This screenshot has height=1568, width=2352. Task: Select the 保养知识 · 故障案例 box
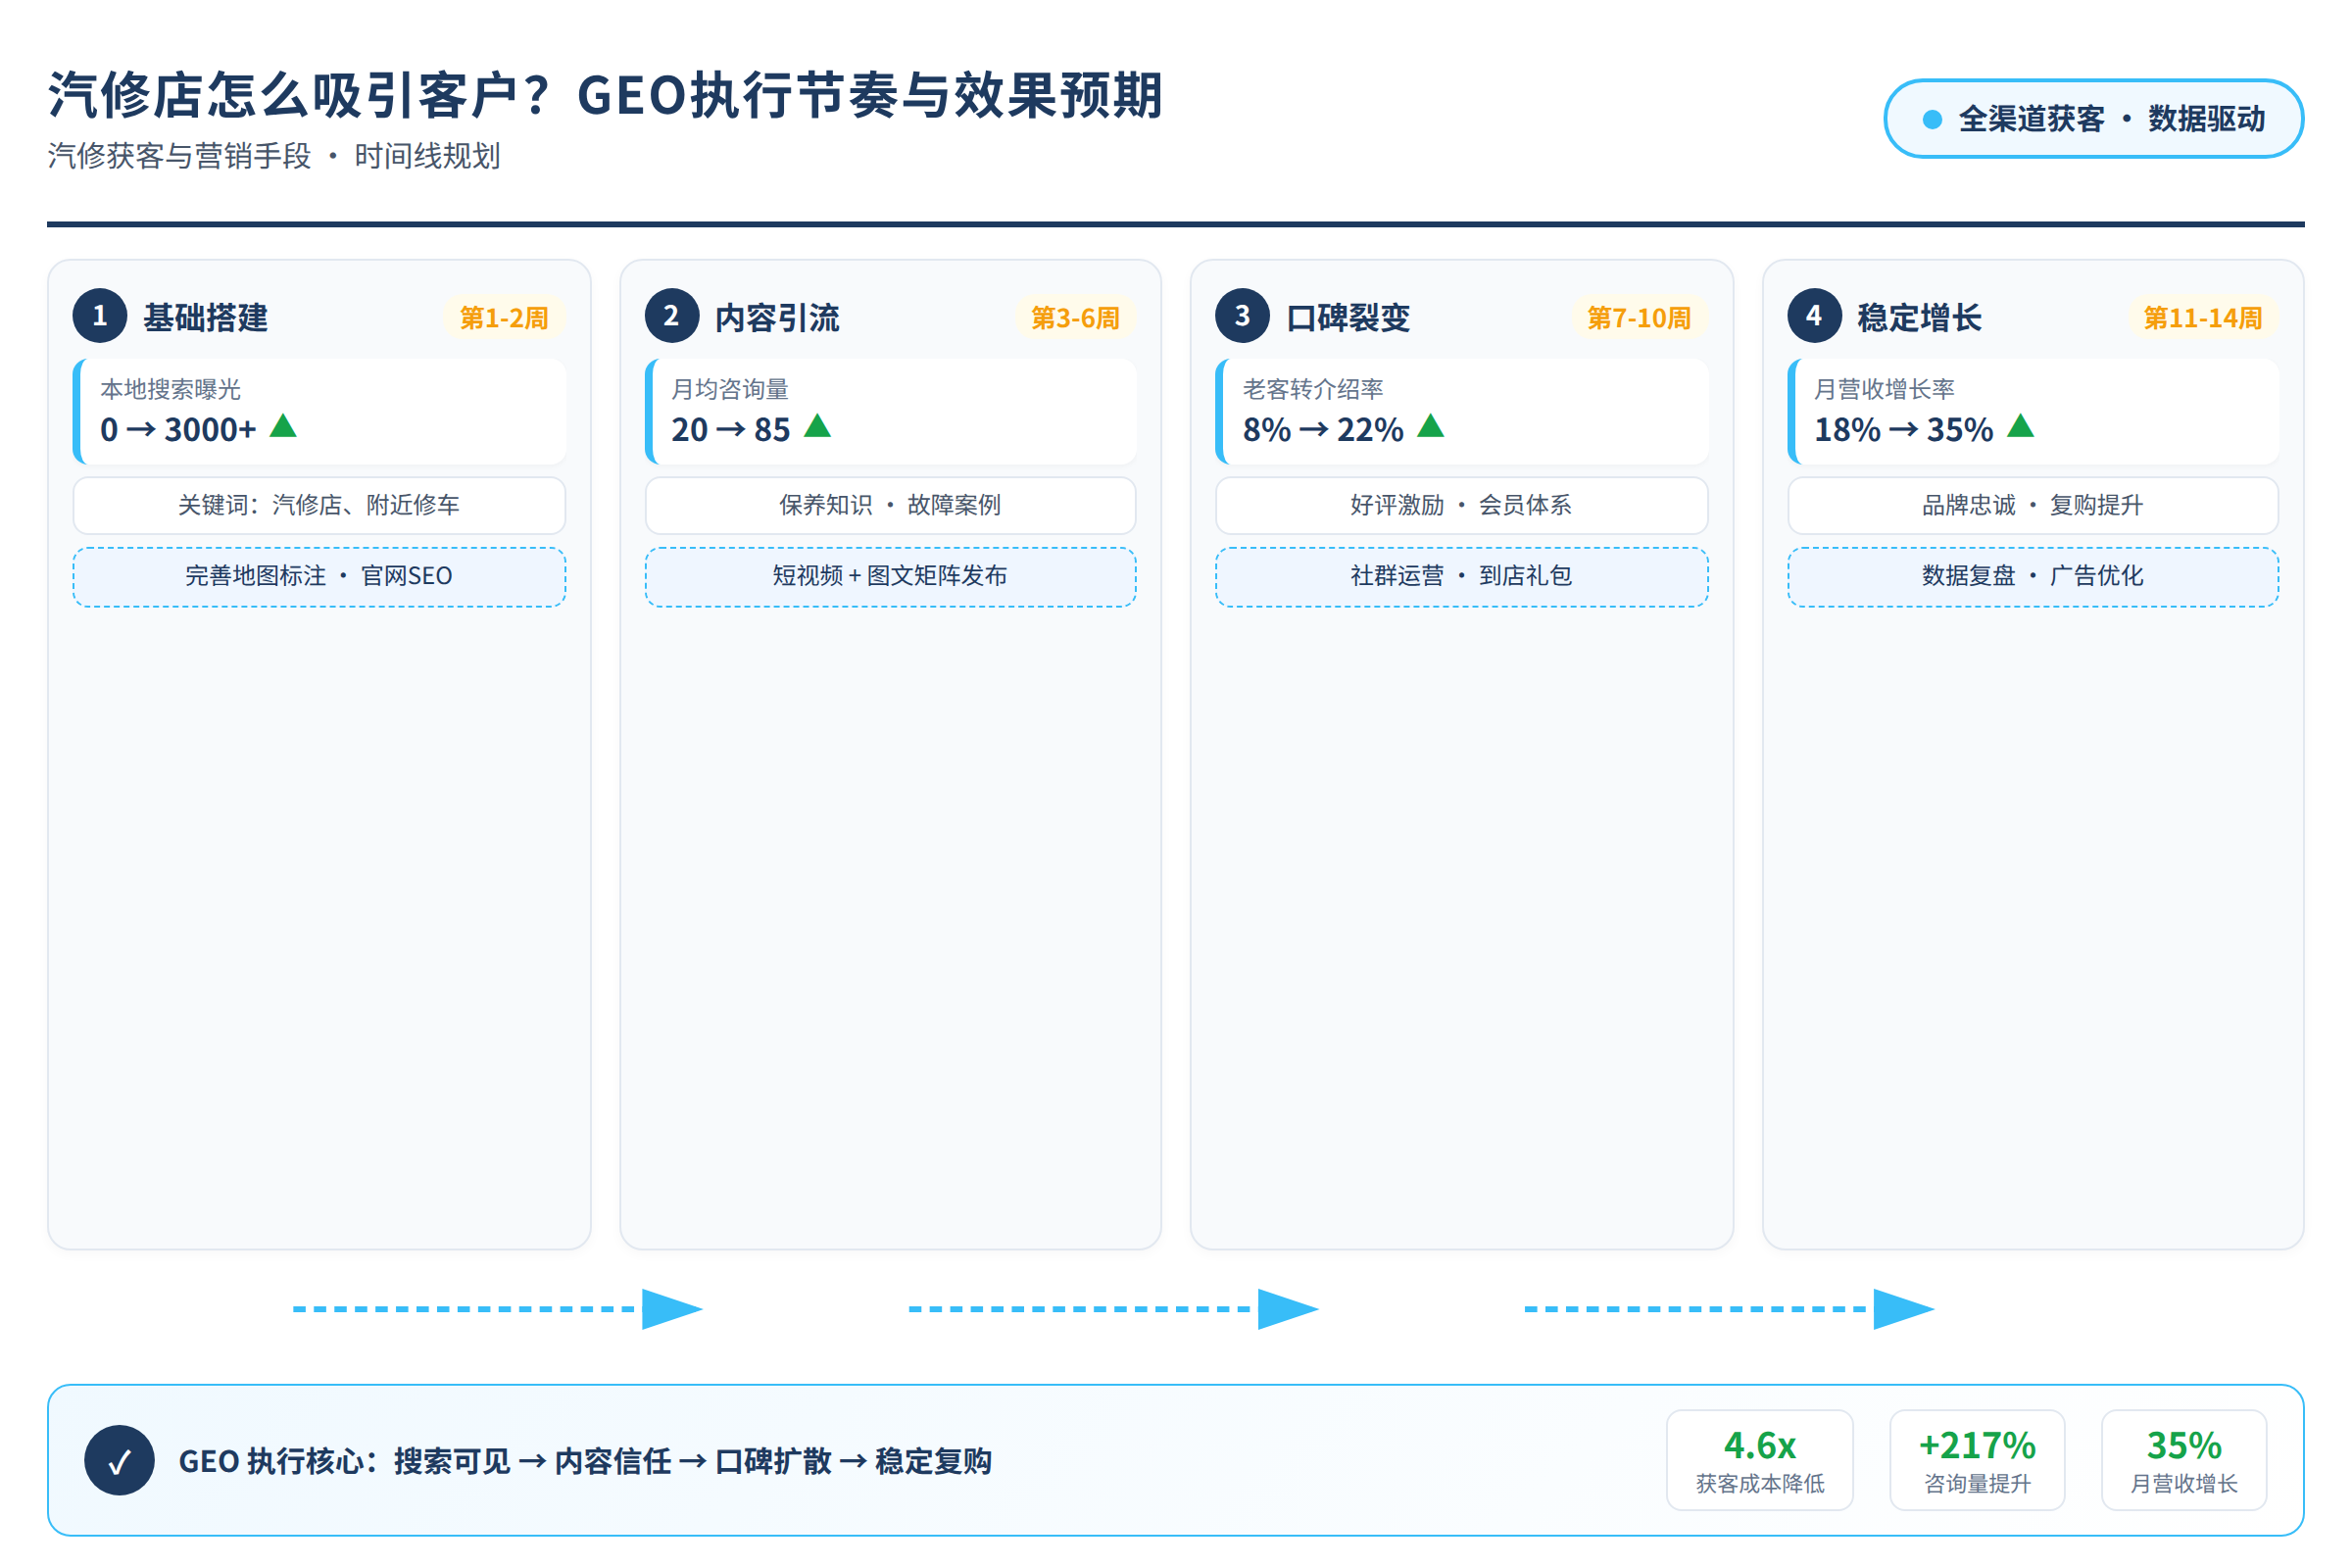[x=890, y=505]
